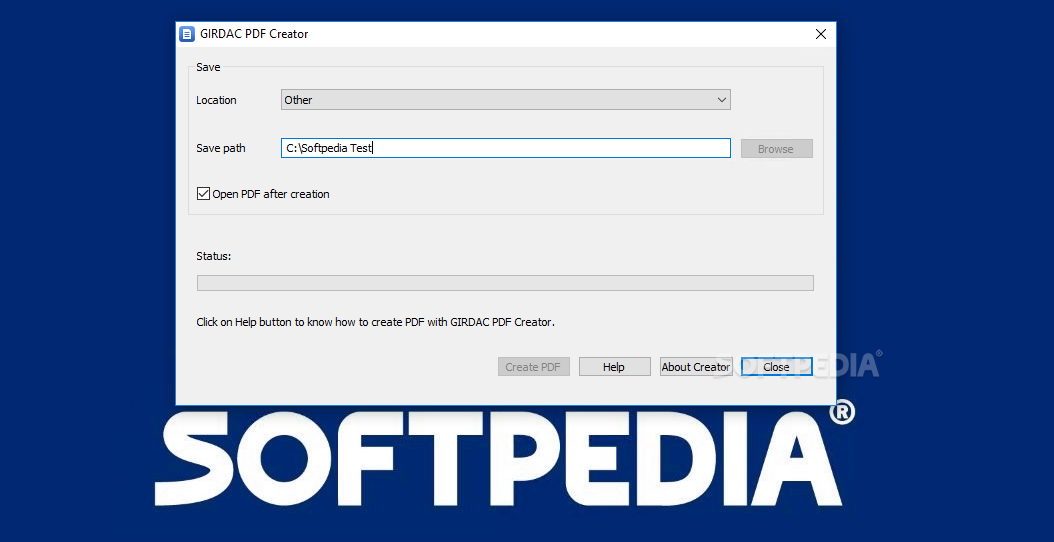Click the About Creator button
Image resolution: width=1054 pixels, height=542 pixels.
pos(696,366)
